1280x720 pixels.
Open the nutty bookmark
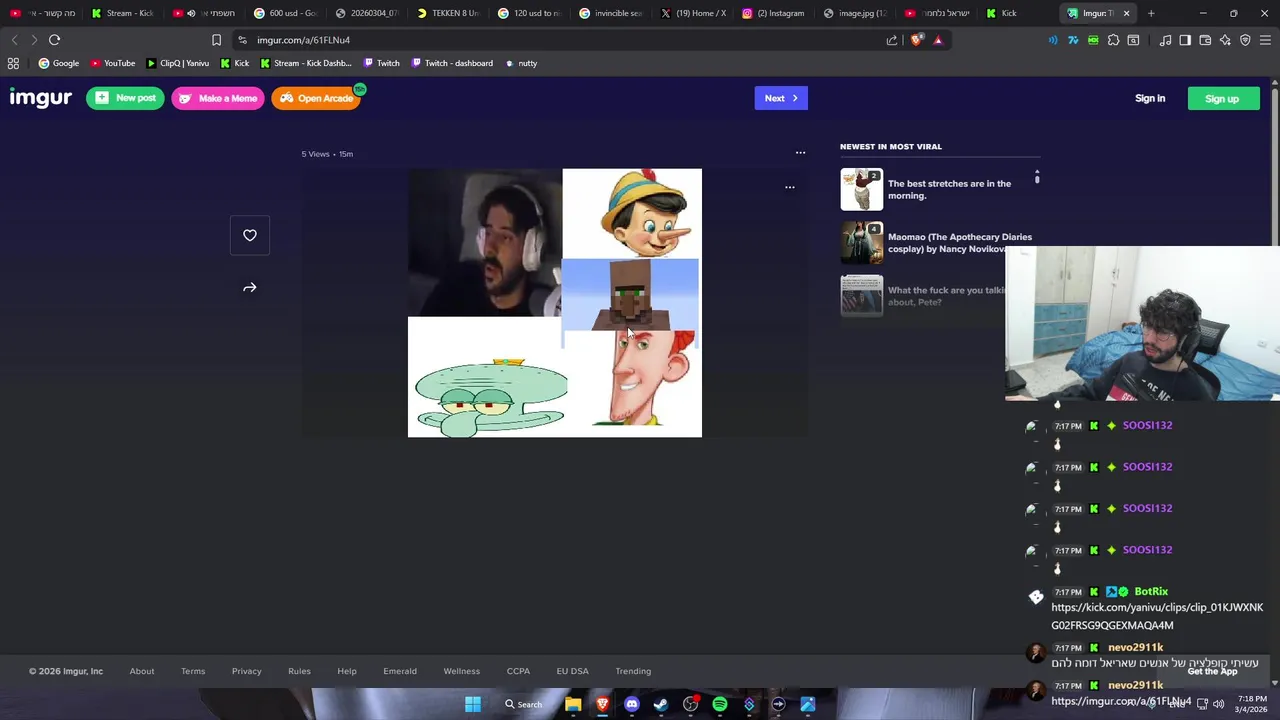pos(521,63)
